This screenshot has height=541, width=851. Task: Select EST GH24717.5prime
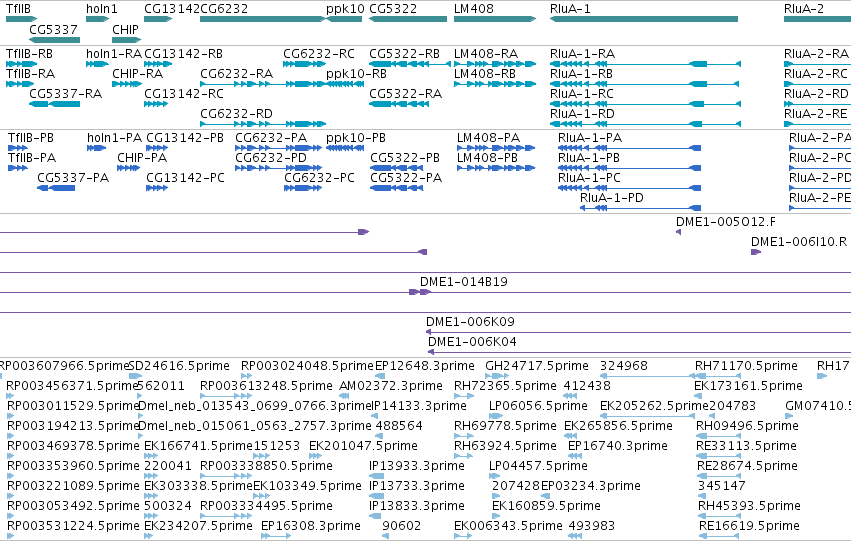tap(497, 376)
